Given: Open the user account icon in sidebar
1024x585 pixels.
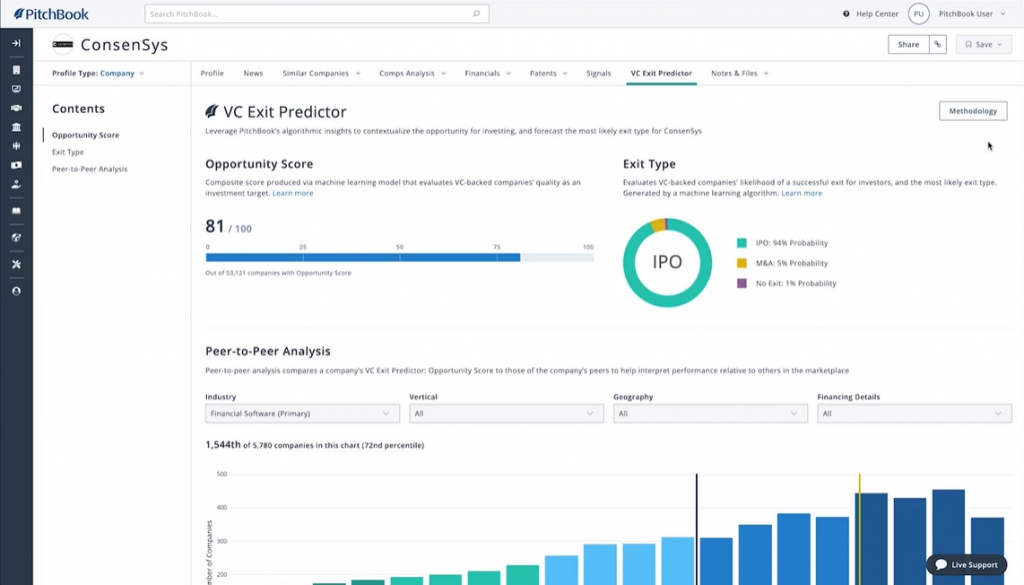Looking at the screenshot, I should pos(16,291).
